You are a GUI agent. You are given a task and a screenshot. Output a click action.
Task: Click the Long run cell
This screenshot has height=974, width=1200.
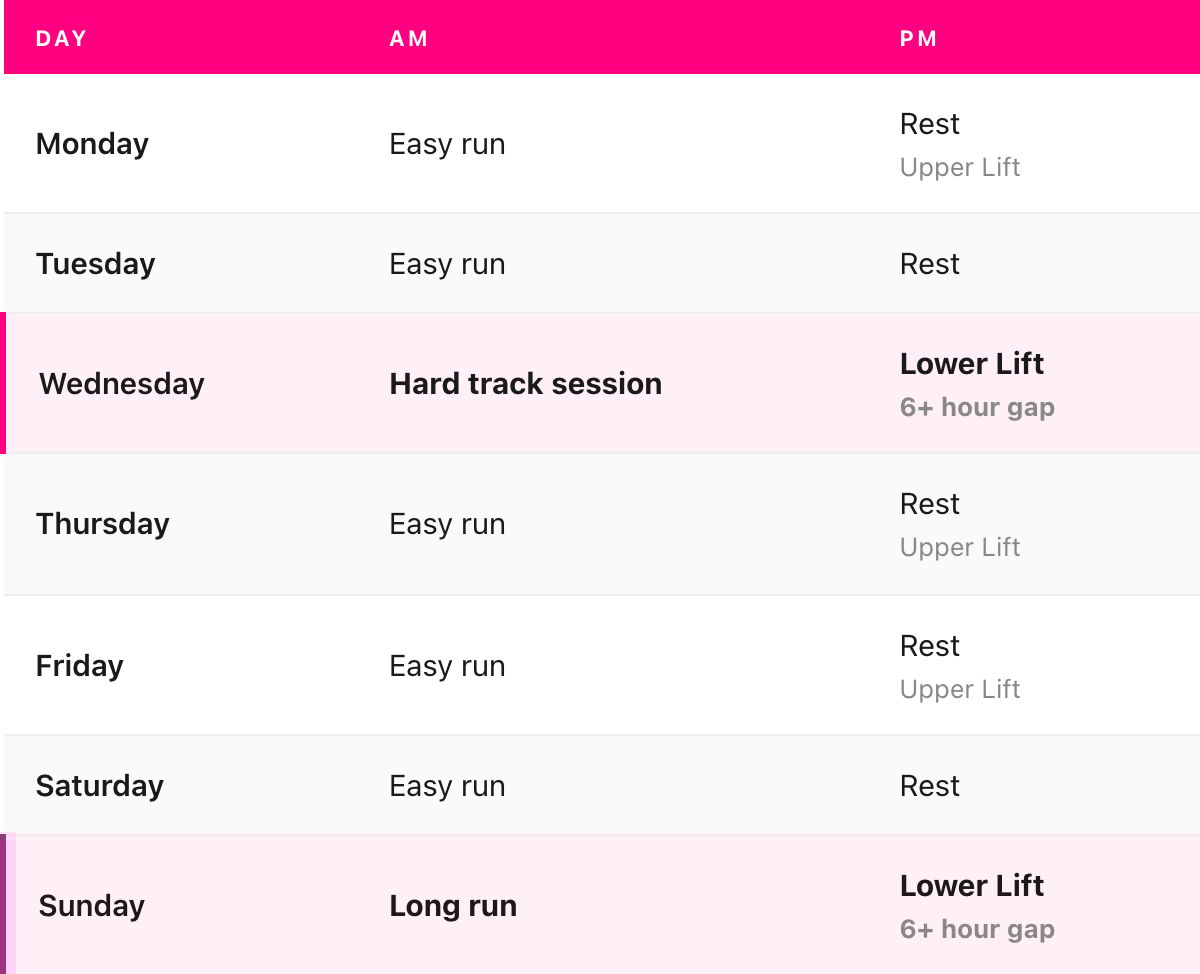453,906
